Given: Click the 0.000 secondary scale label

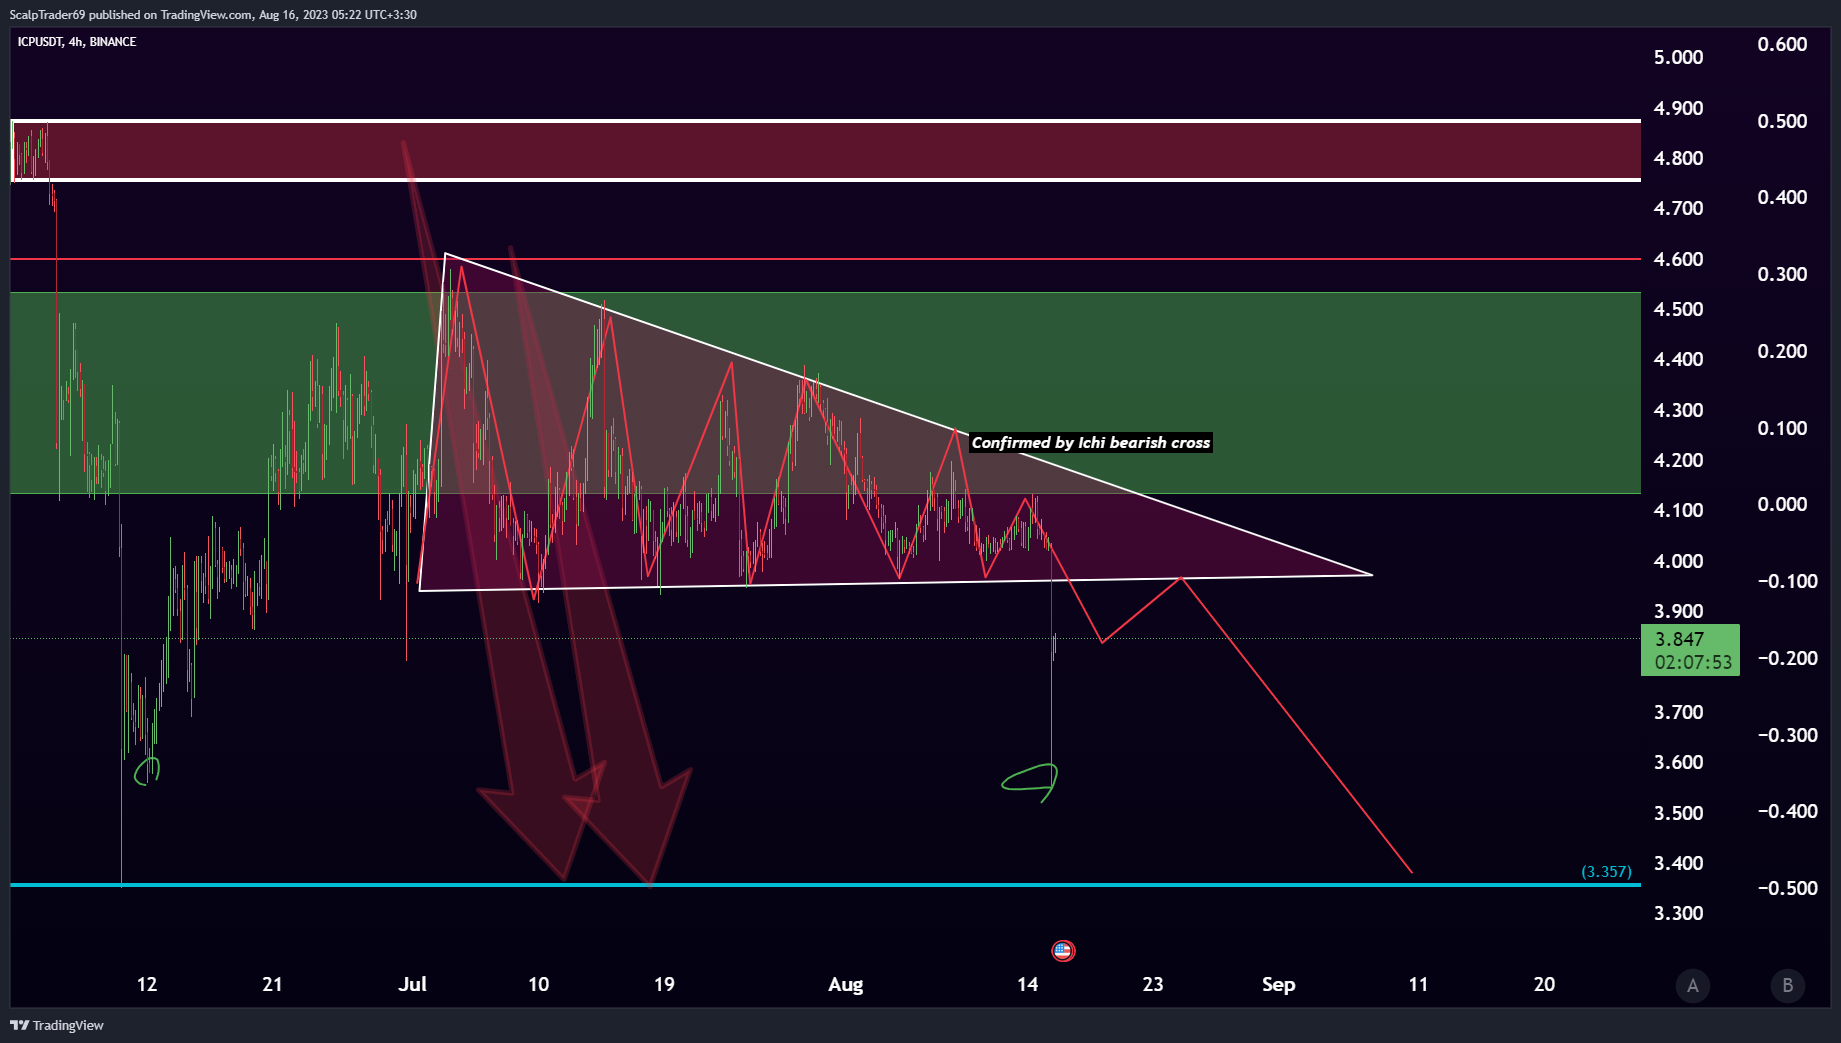Looking at the screenshot, I should tap(1782, 504).
